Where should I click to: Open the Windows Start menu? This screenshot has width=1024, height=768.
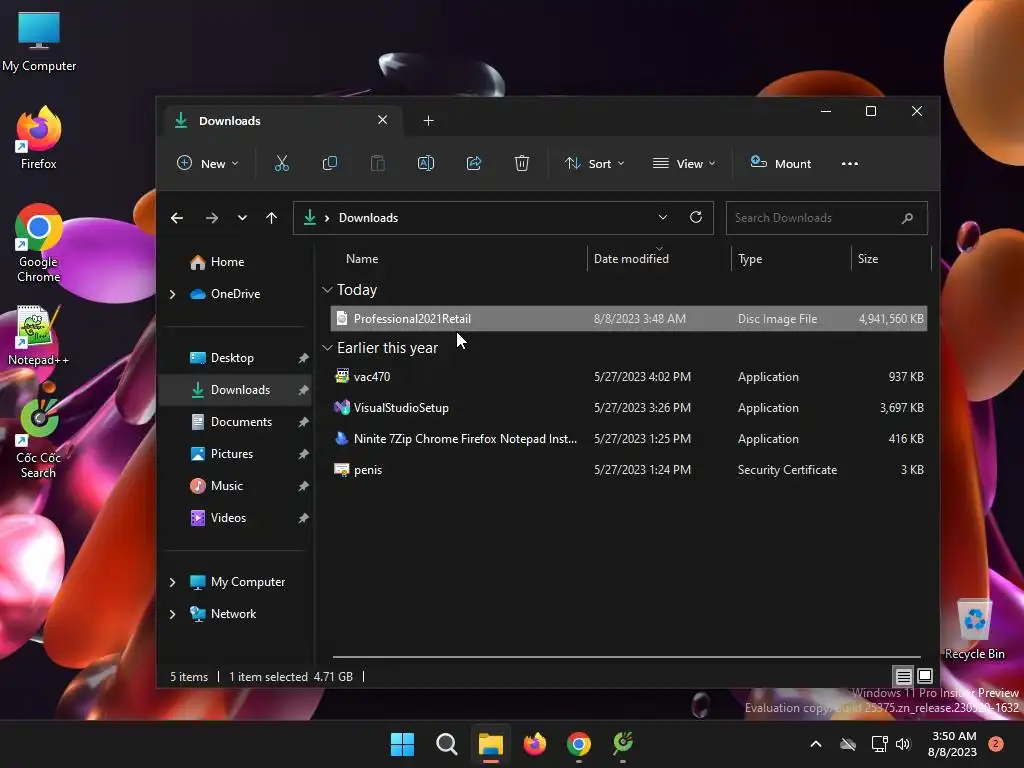tap(402, 744)
